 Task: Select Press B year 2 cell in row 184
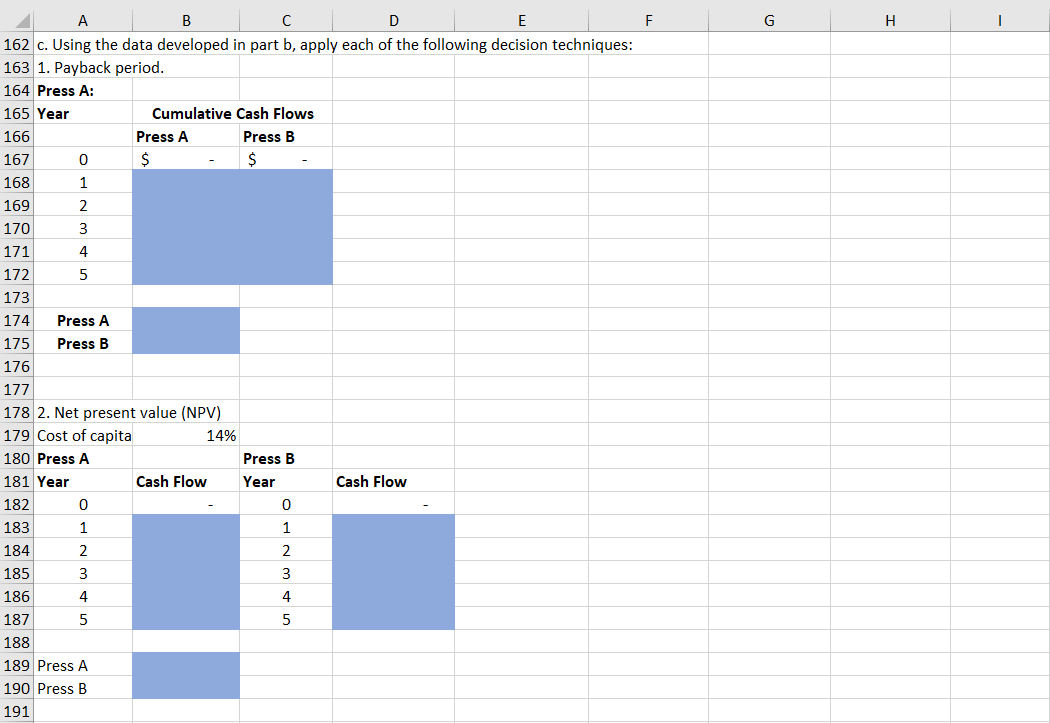pos(286,550)
